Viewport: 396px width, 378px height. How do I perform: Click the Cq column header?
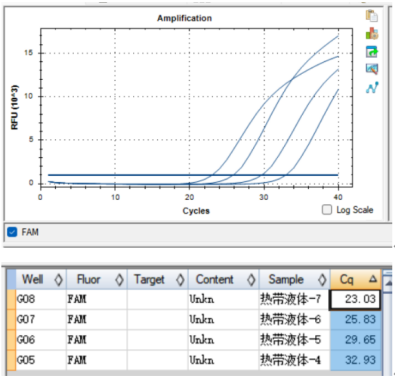356,279
